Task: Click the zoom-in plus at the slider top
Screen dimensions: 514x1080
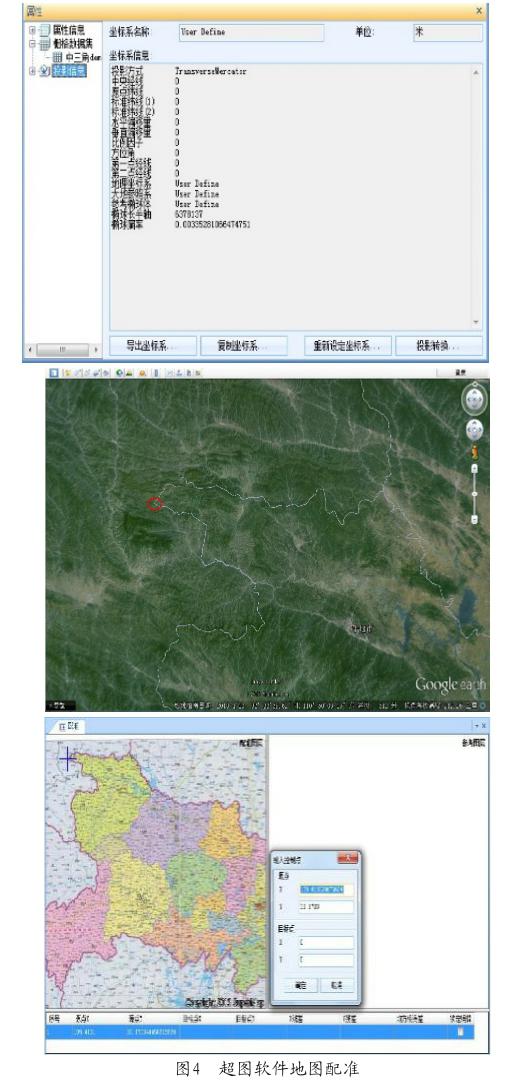Action: pos(474,468)
